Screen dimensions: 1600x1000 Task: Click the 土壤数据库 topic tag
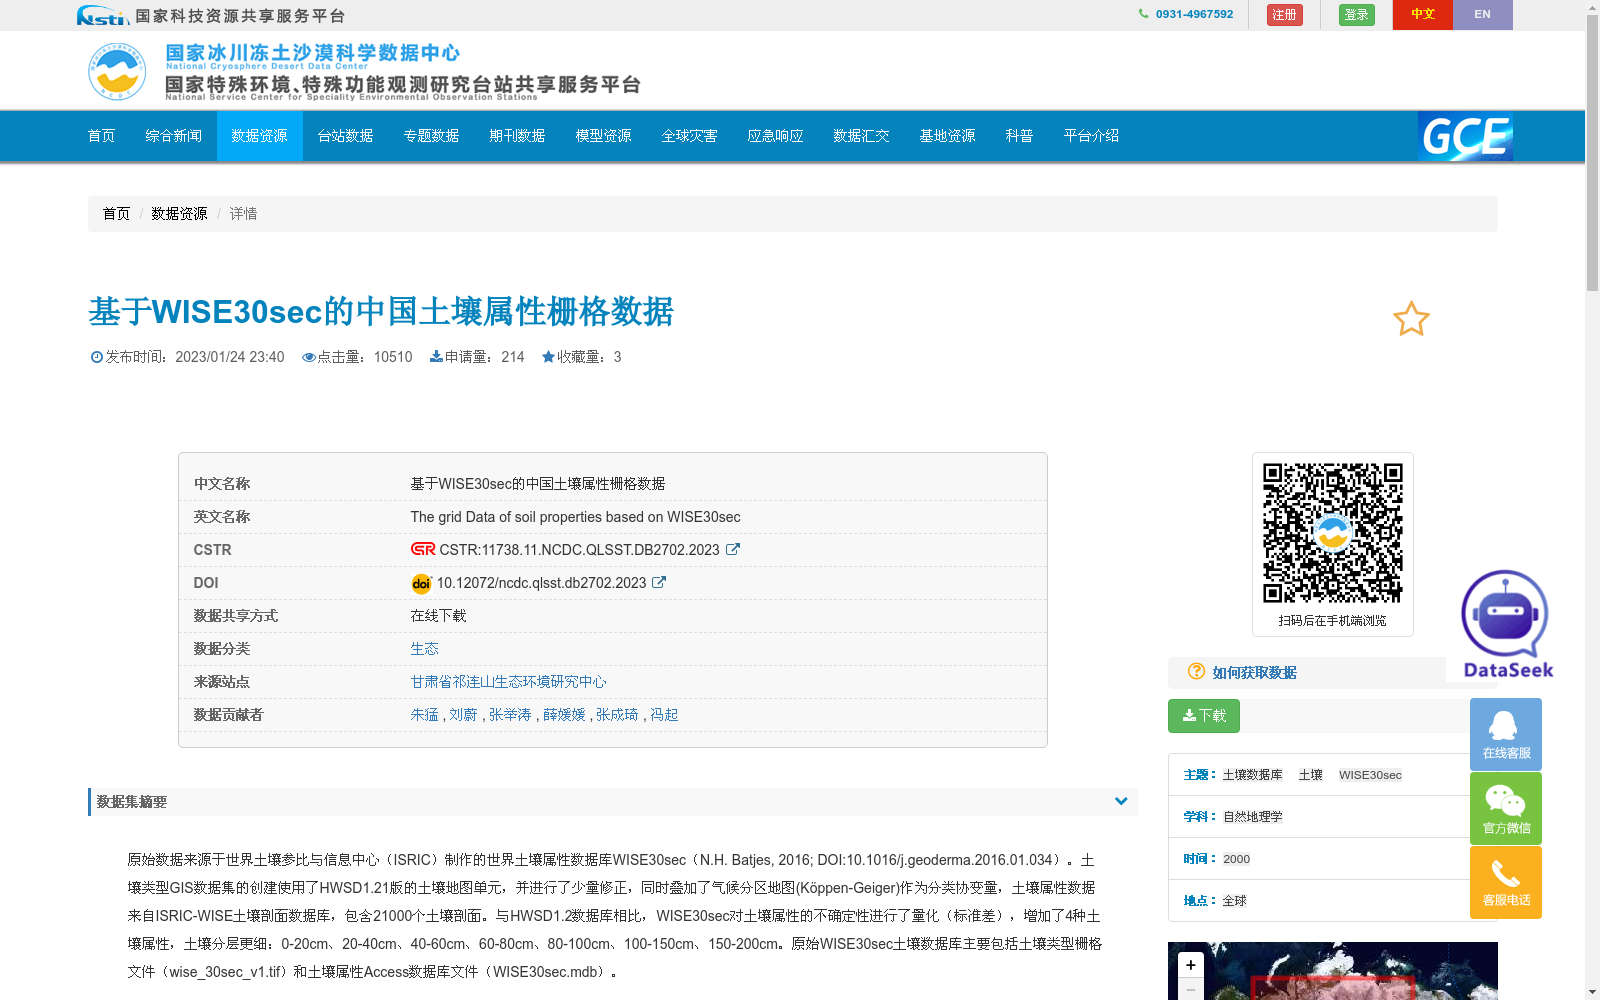(x=1253, y=775)
